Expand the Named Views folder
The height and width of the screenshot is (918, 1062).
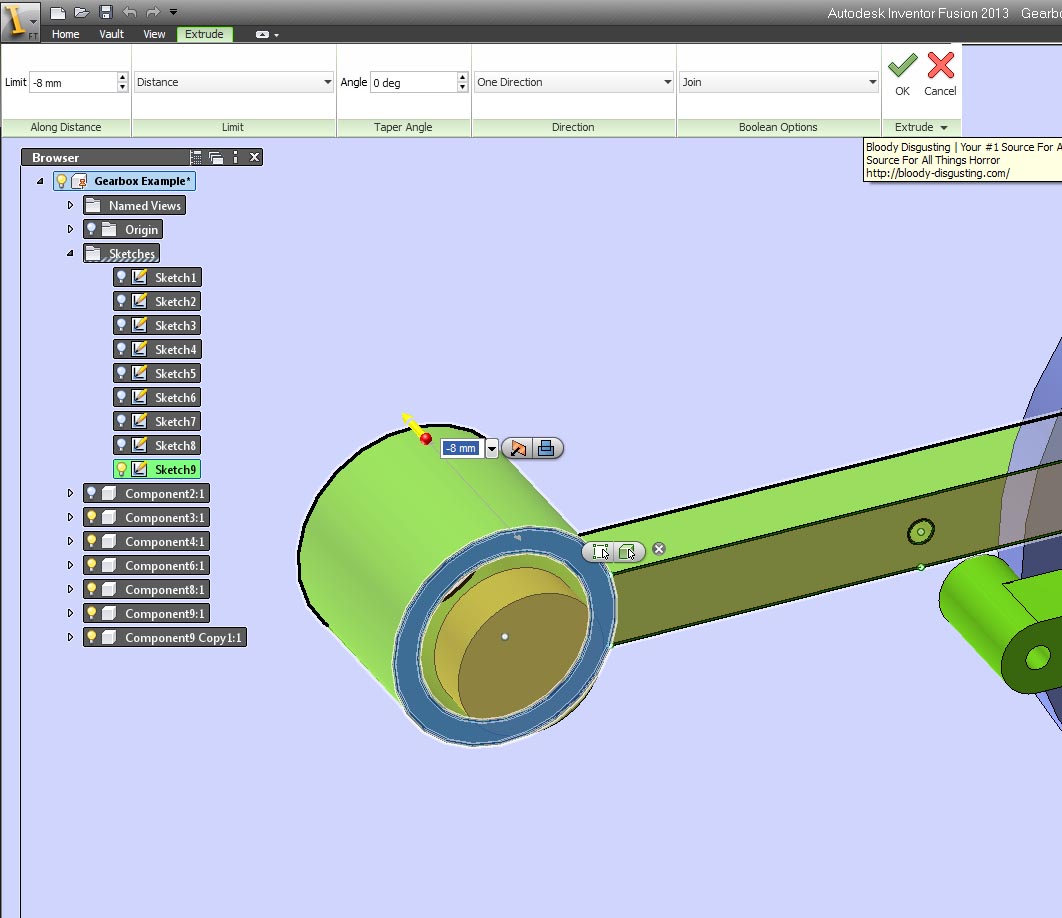[70, 205]
